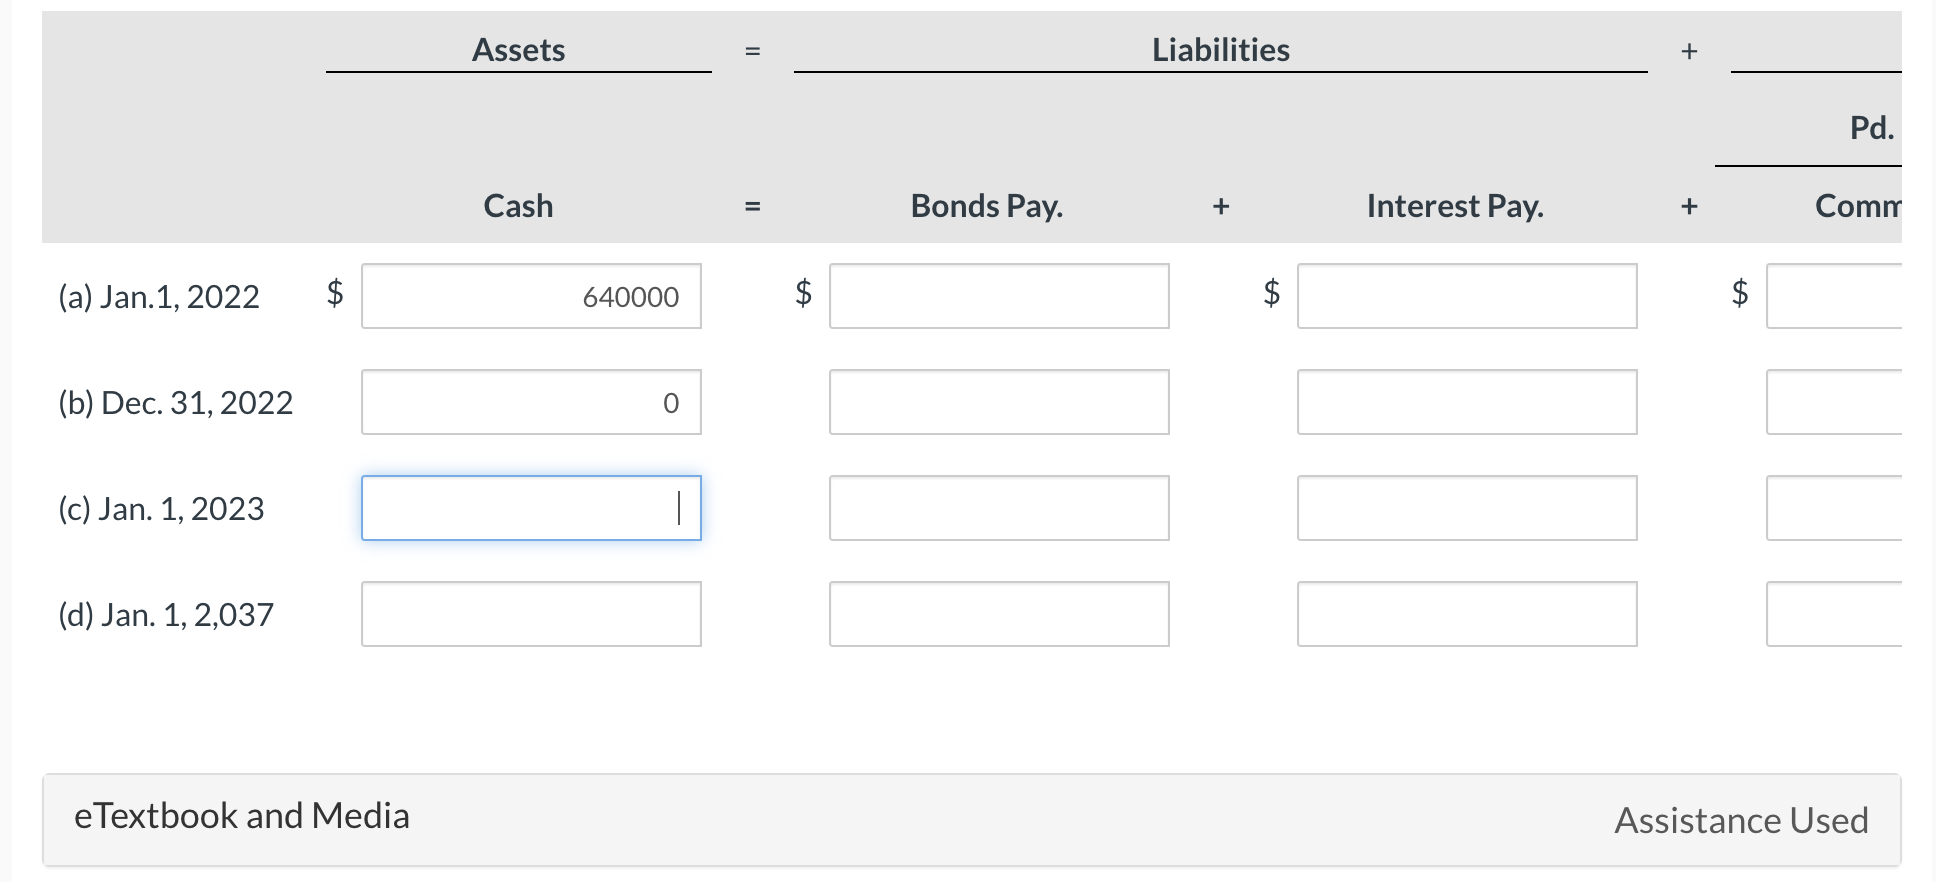Image resolution: width=1936 pixels, height=882 pixels.
Task: Select the Bonds Pay. input for Jan. 1, 2023
Action: tap(998, 508)
